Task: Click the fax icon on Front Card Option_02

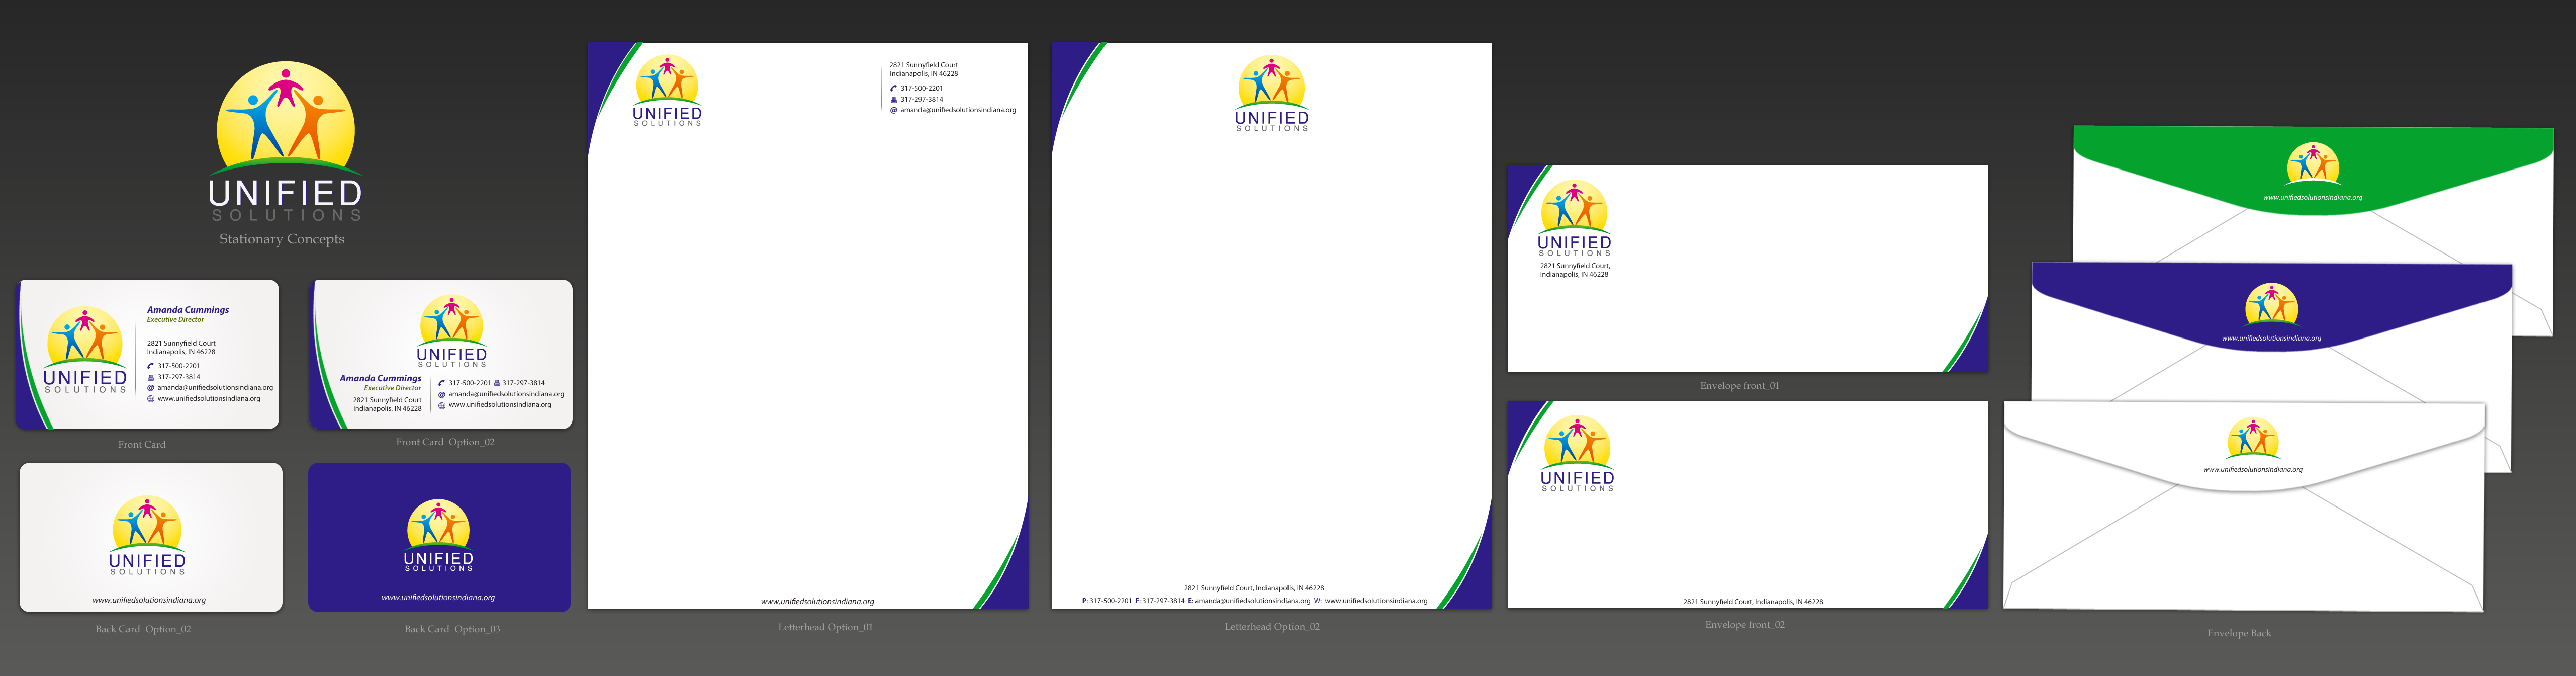Action: [x=497, y=383]
